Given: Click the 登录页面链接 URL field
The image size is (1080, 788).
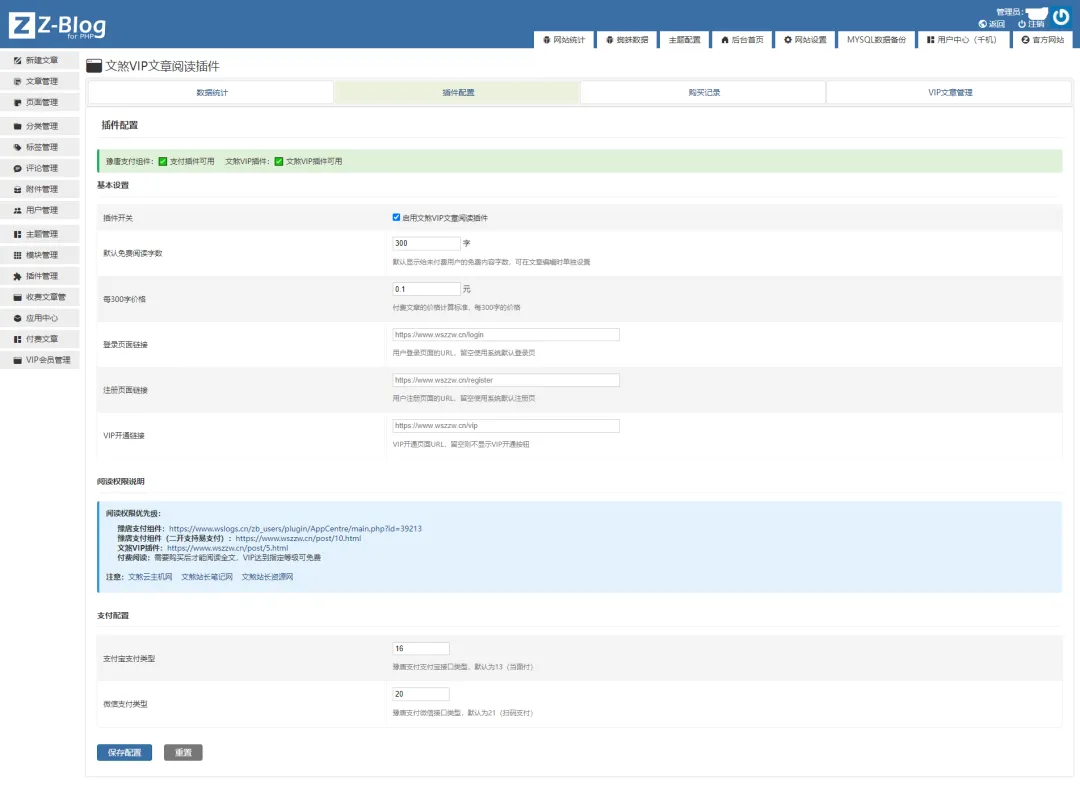Looking at the screenshot, I should click(x=506, y=335).
